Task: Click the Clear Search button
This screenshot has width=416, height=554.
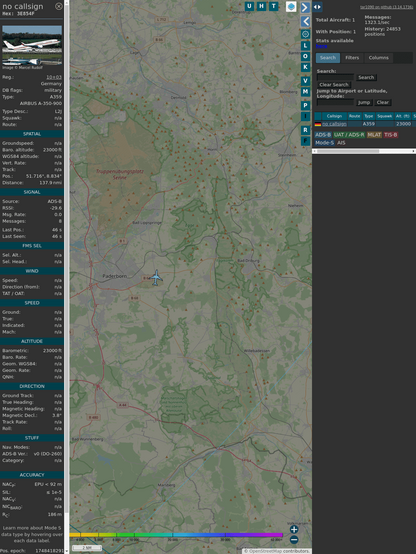Action: (334, 84)
